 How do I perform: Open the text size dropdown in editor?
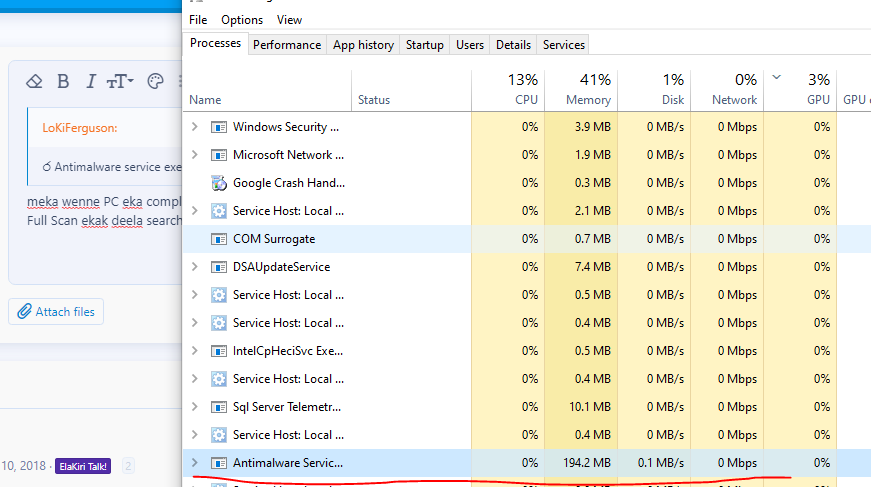click(x=119, y=82)
